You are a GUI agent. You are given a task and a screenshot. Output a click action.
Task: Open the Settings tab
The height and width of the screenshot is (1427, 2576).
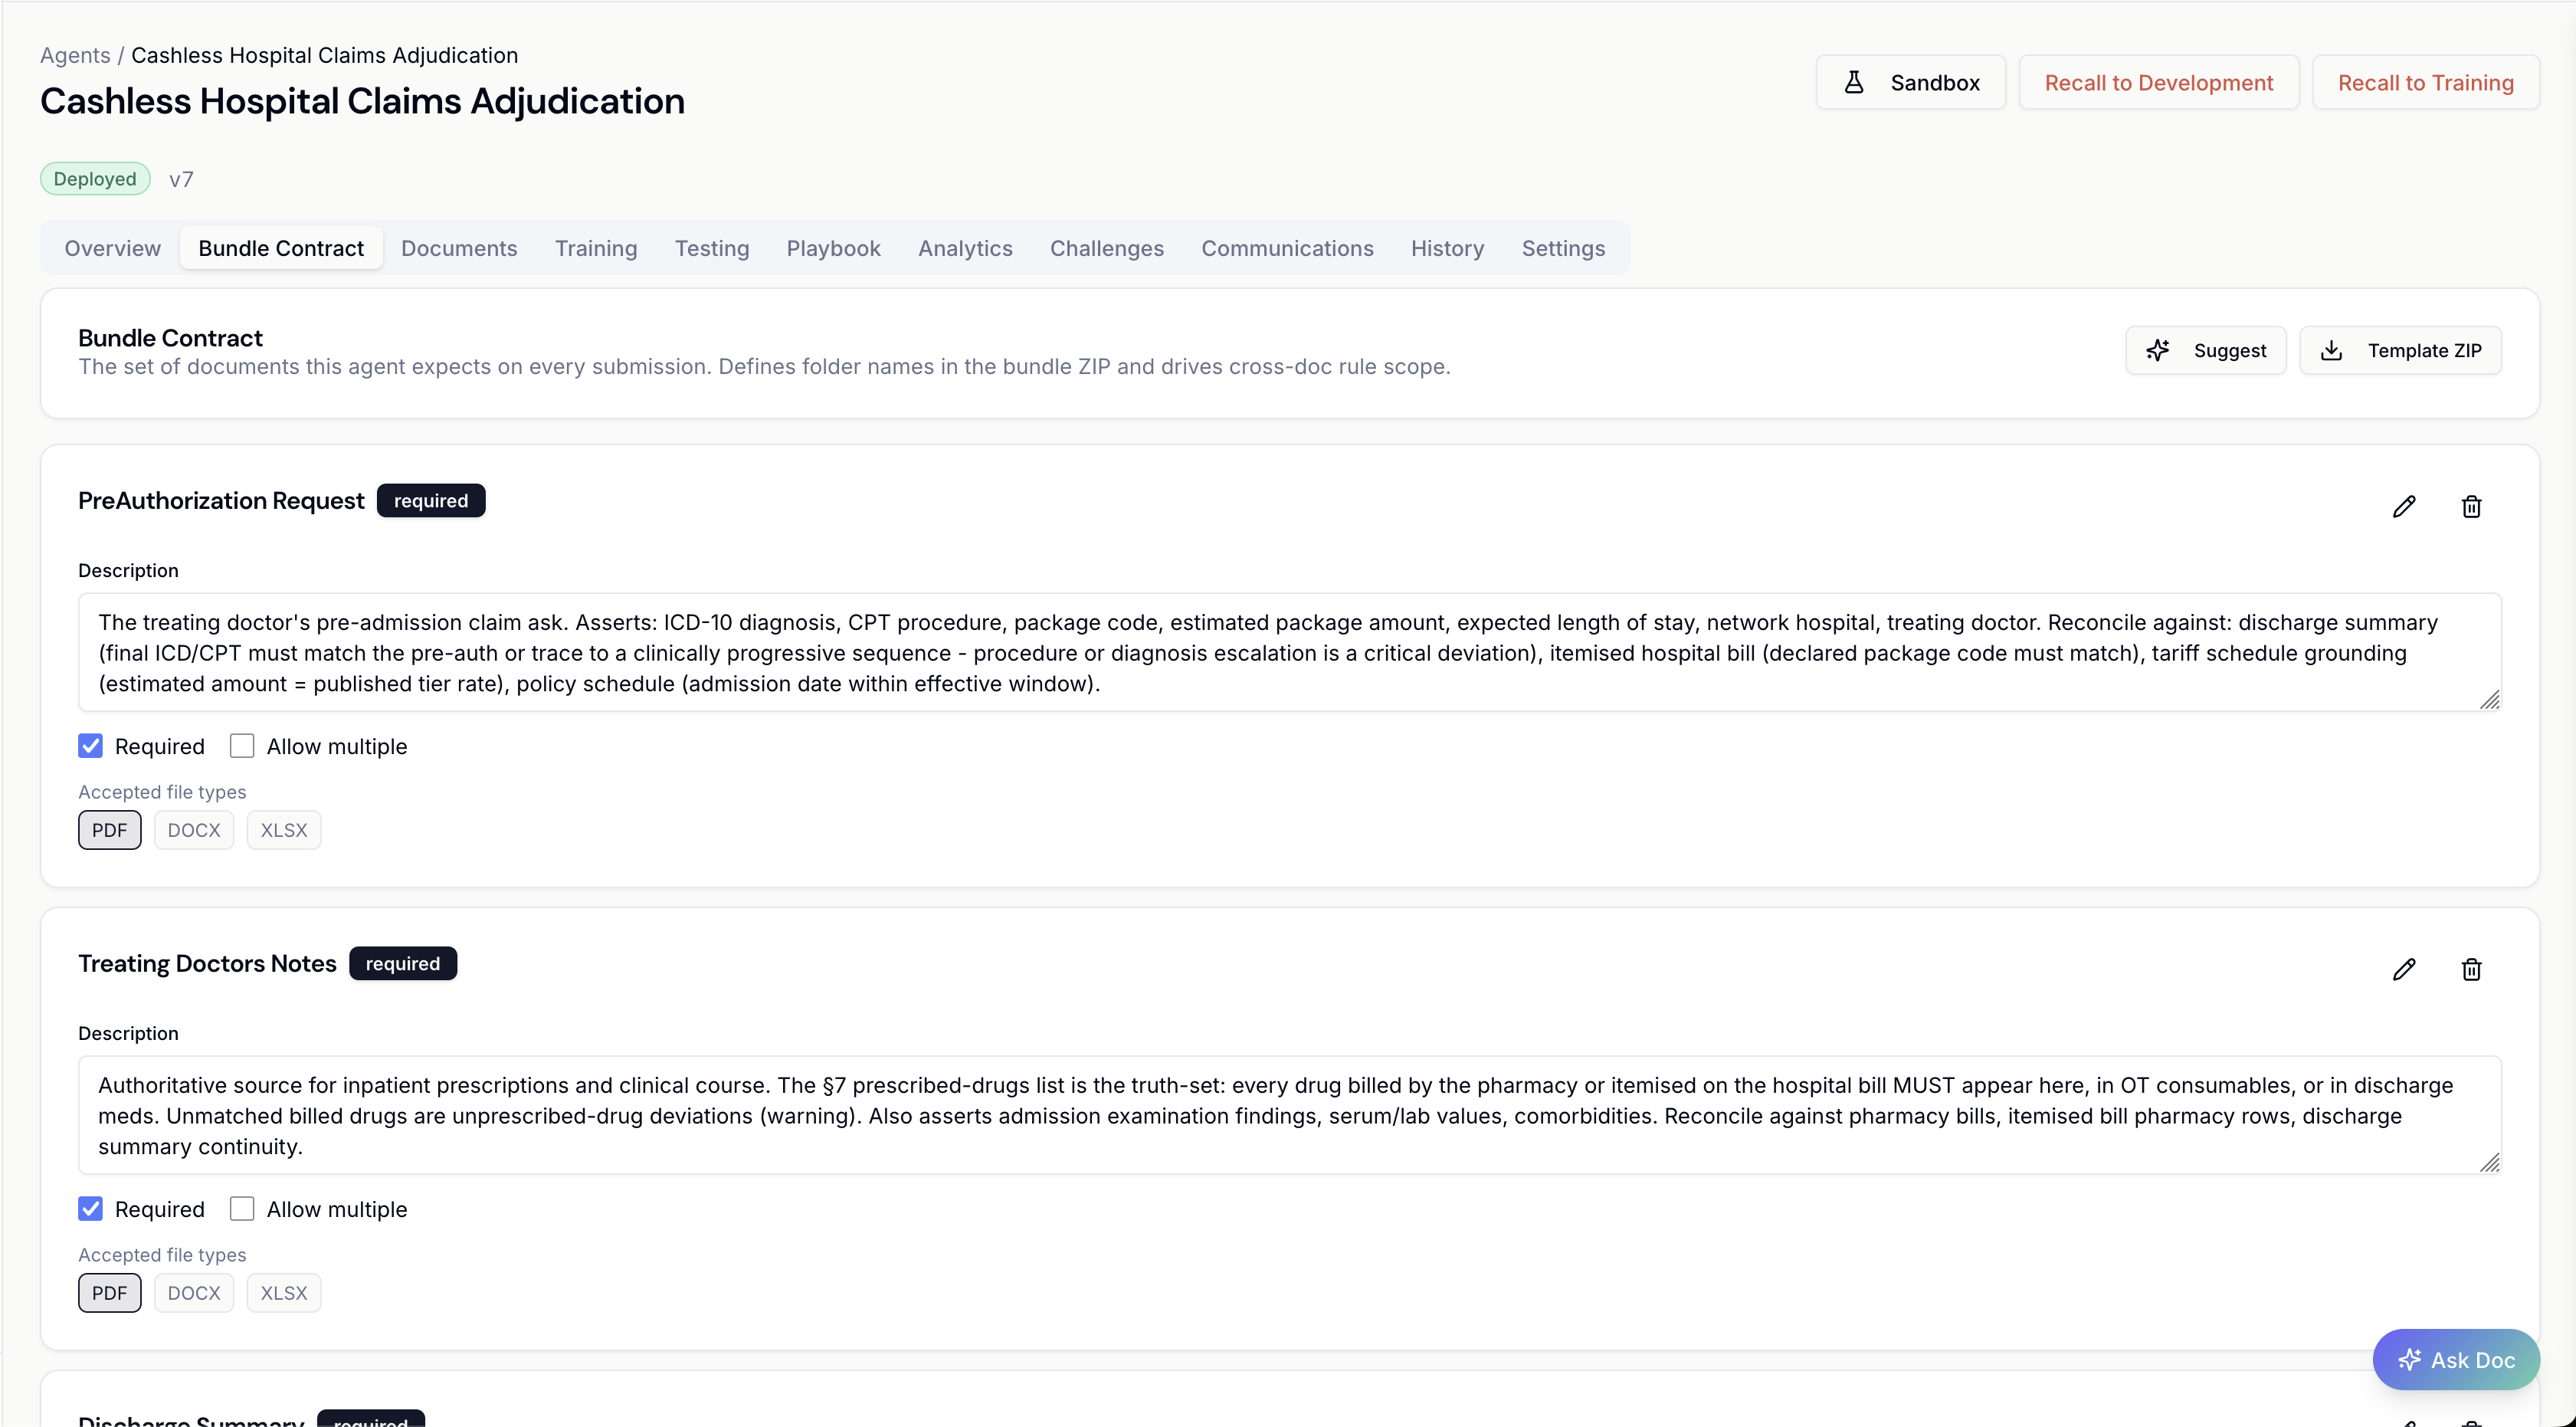pyautogui.click(x=1563, y=248)
